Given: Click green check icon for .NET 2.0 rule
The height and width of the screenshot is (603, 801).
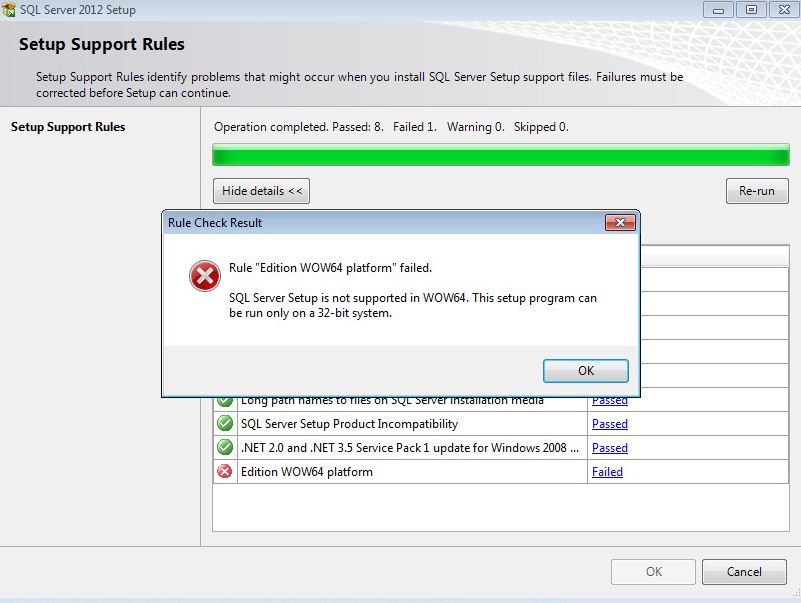Looking at the screenshot, I should click(225, 447).
